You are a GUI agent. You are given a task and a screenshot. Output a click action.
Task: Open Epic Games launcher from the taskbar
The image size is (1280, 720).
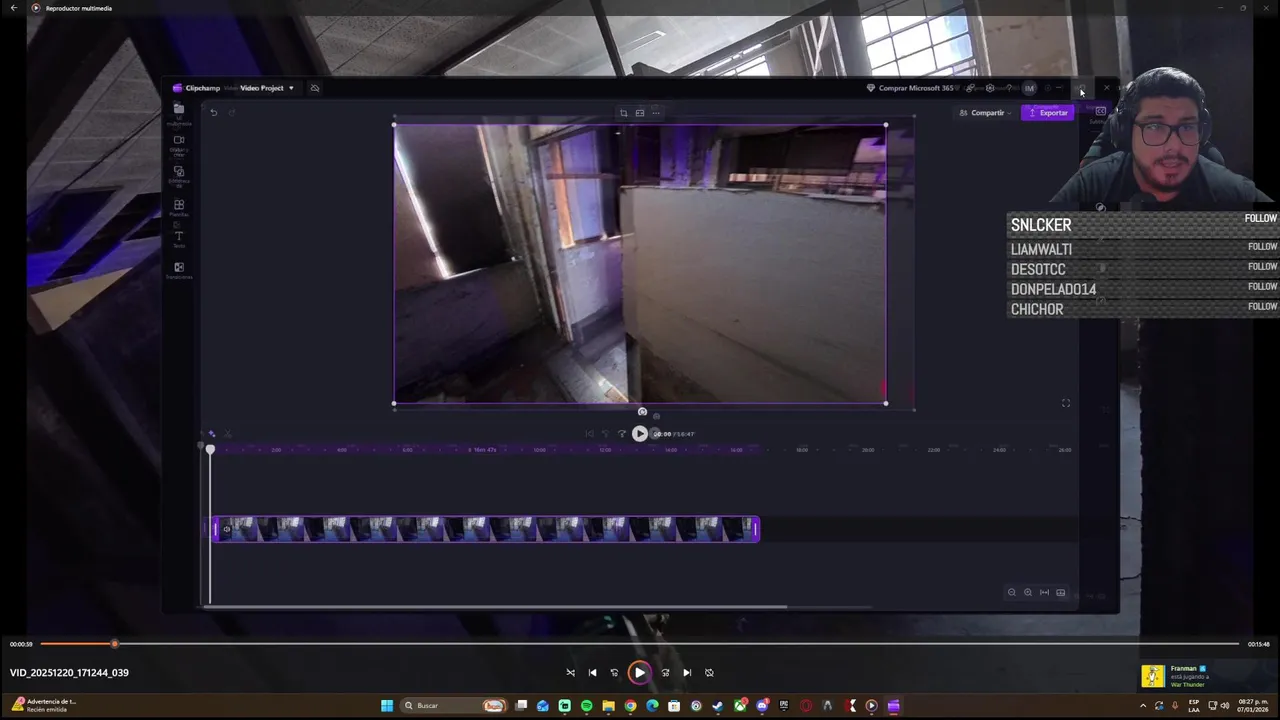pos(784,706)
